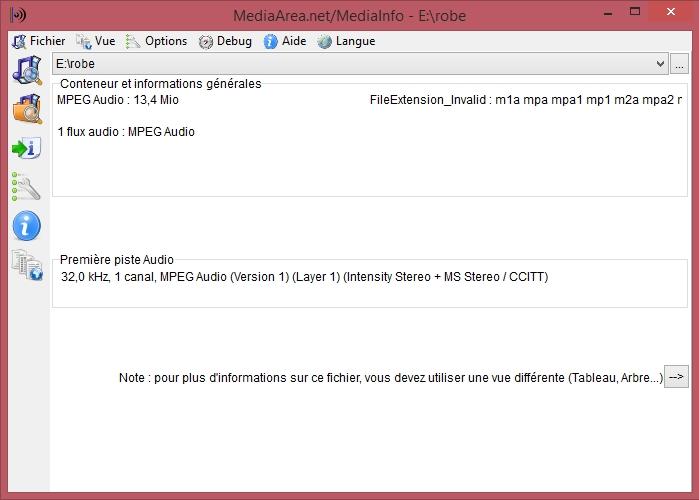This screenshot has height=500, width=699.
Task: Maximize the MediaInfo window
Action: (x=635, y=12)
